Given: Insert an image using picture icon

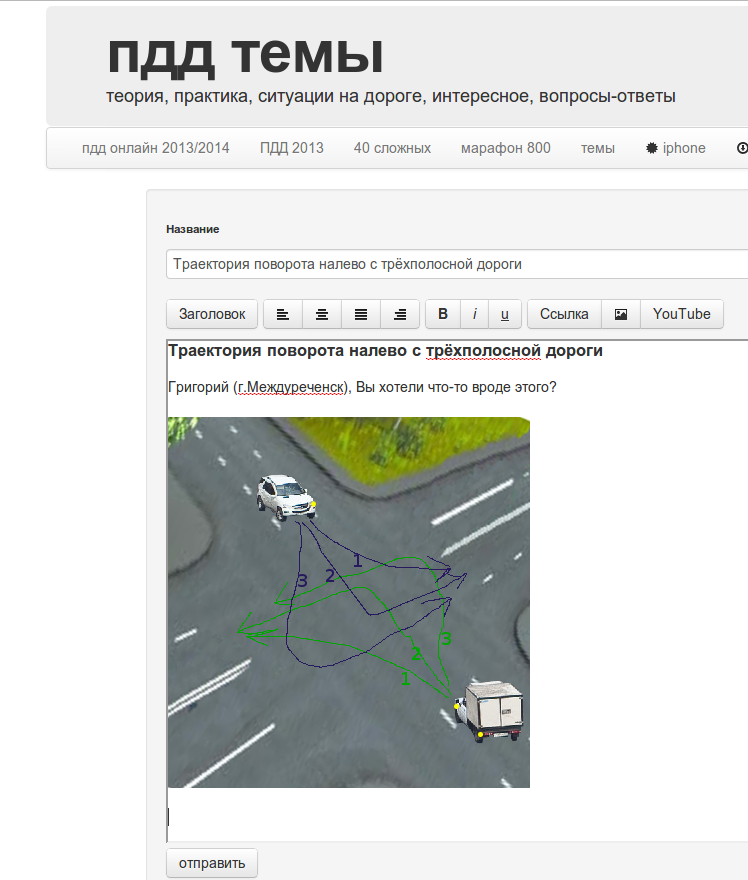Looking at the screenshot, I should pyautogui.click(x=621, y=314).
